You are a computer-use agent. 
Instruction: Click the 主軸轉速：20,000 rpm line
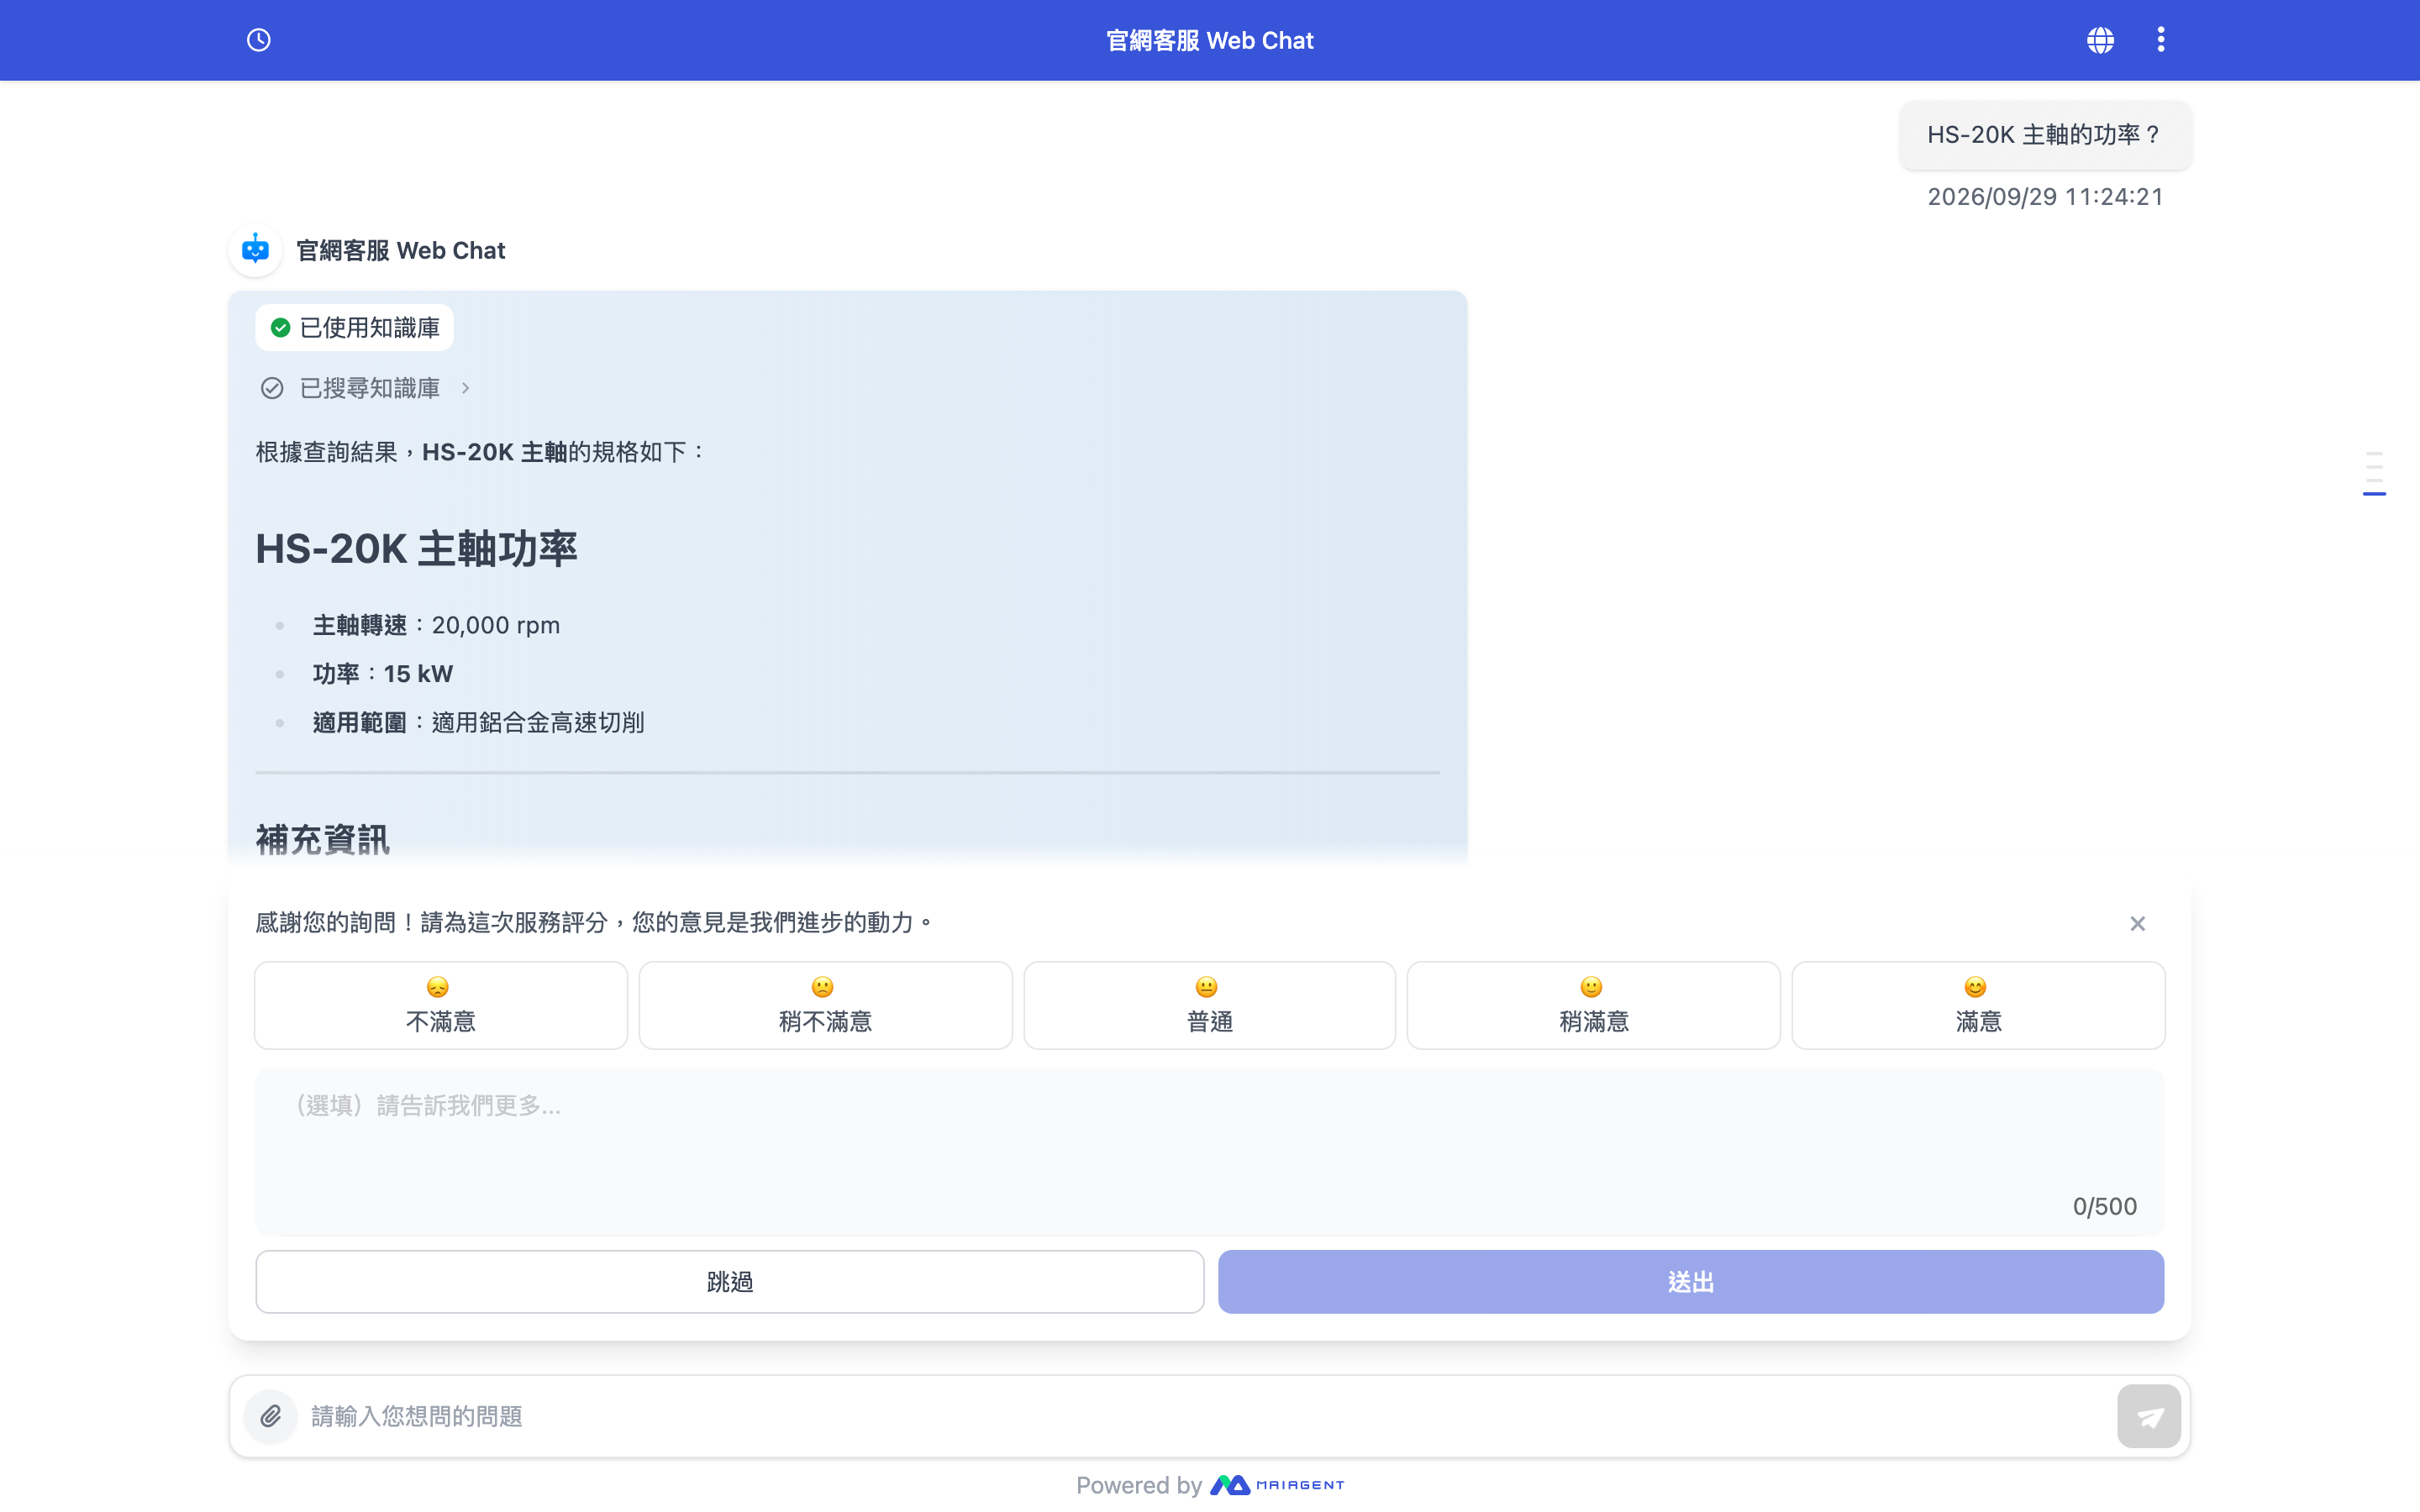pos(436,625)
